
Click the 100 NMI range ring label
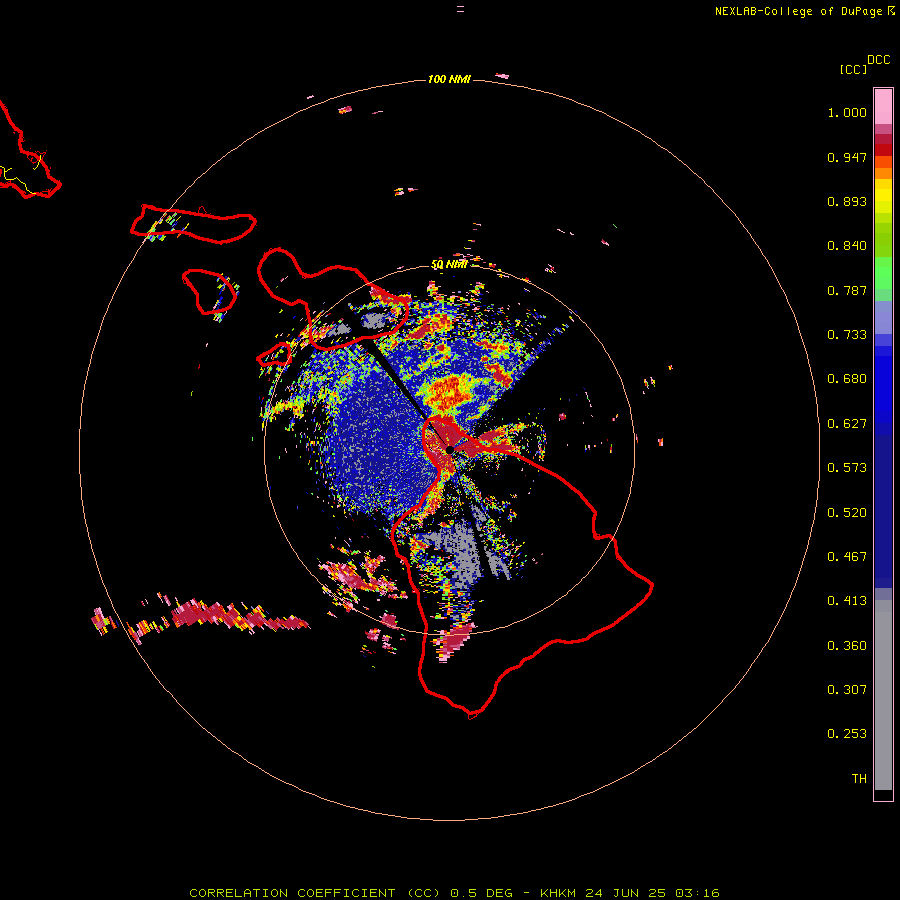click(x=449, y=79)
